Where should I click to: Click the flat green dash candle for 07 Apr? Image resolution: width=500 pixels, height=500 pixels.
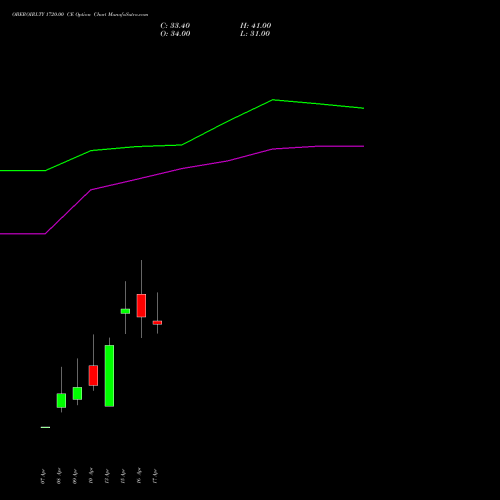point(45,427)
